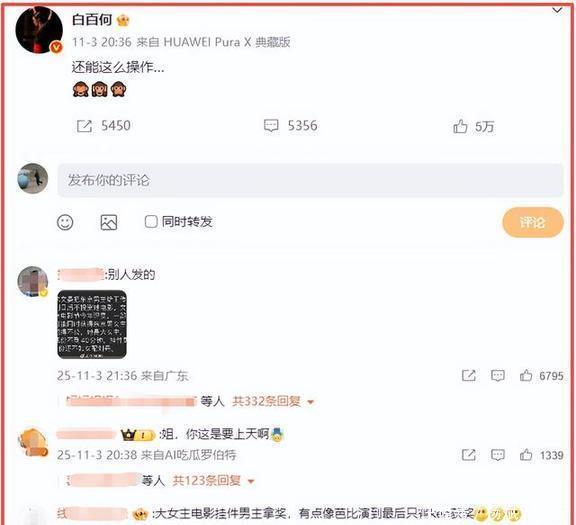Open the 白百何 profile name link
The image size is (576, 525).
coord(92,19)
